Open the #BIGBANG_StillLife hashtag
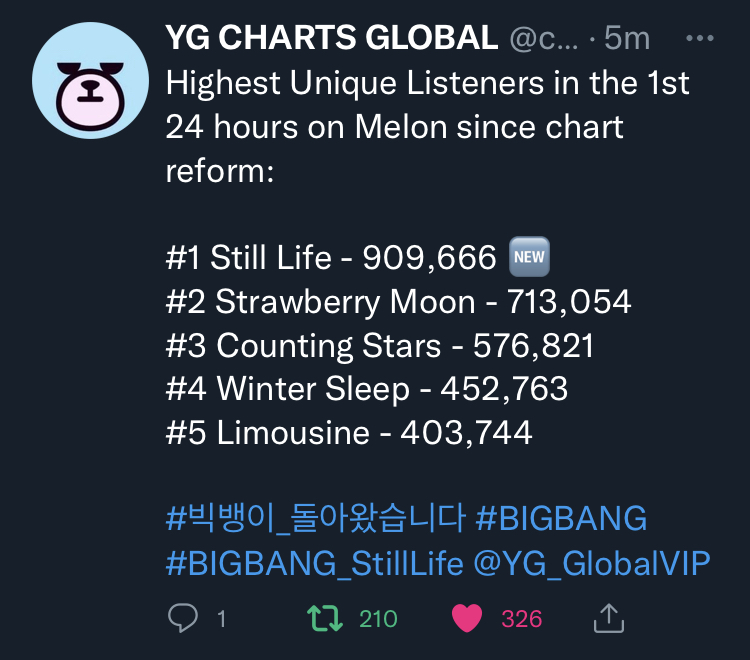 (314, 562)
